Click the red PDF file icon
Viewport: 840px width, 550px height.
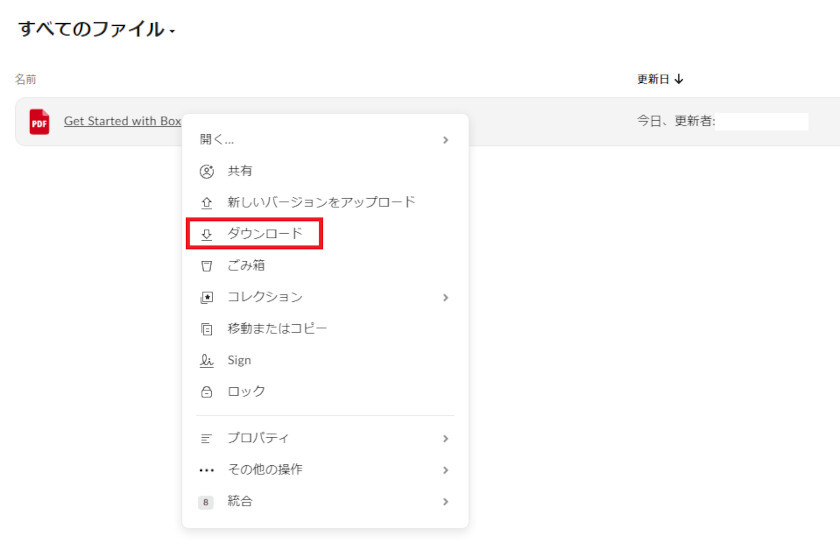pos(39,121)
